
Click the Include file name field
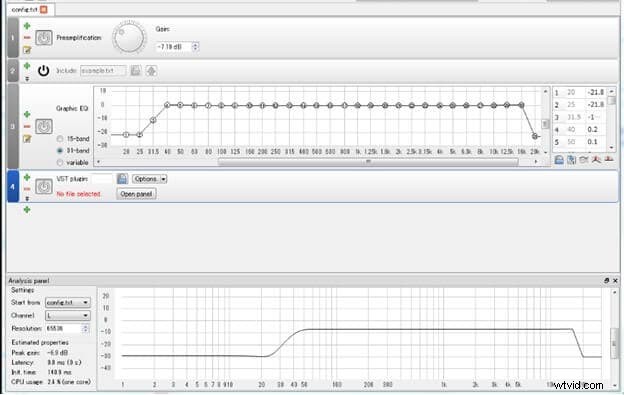pos(103,70)
